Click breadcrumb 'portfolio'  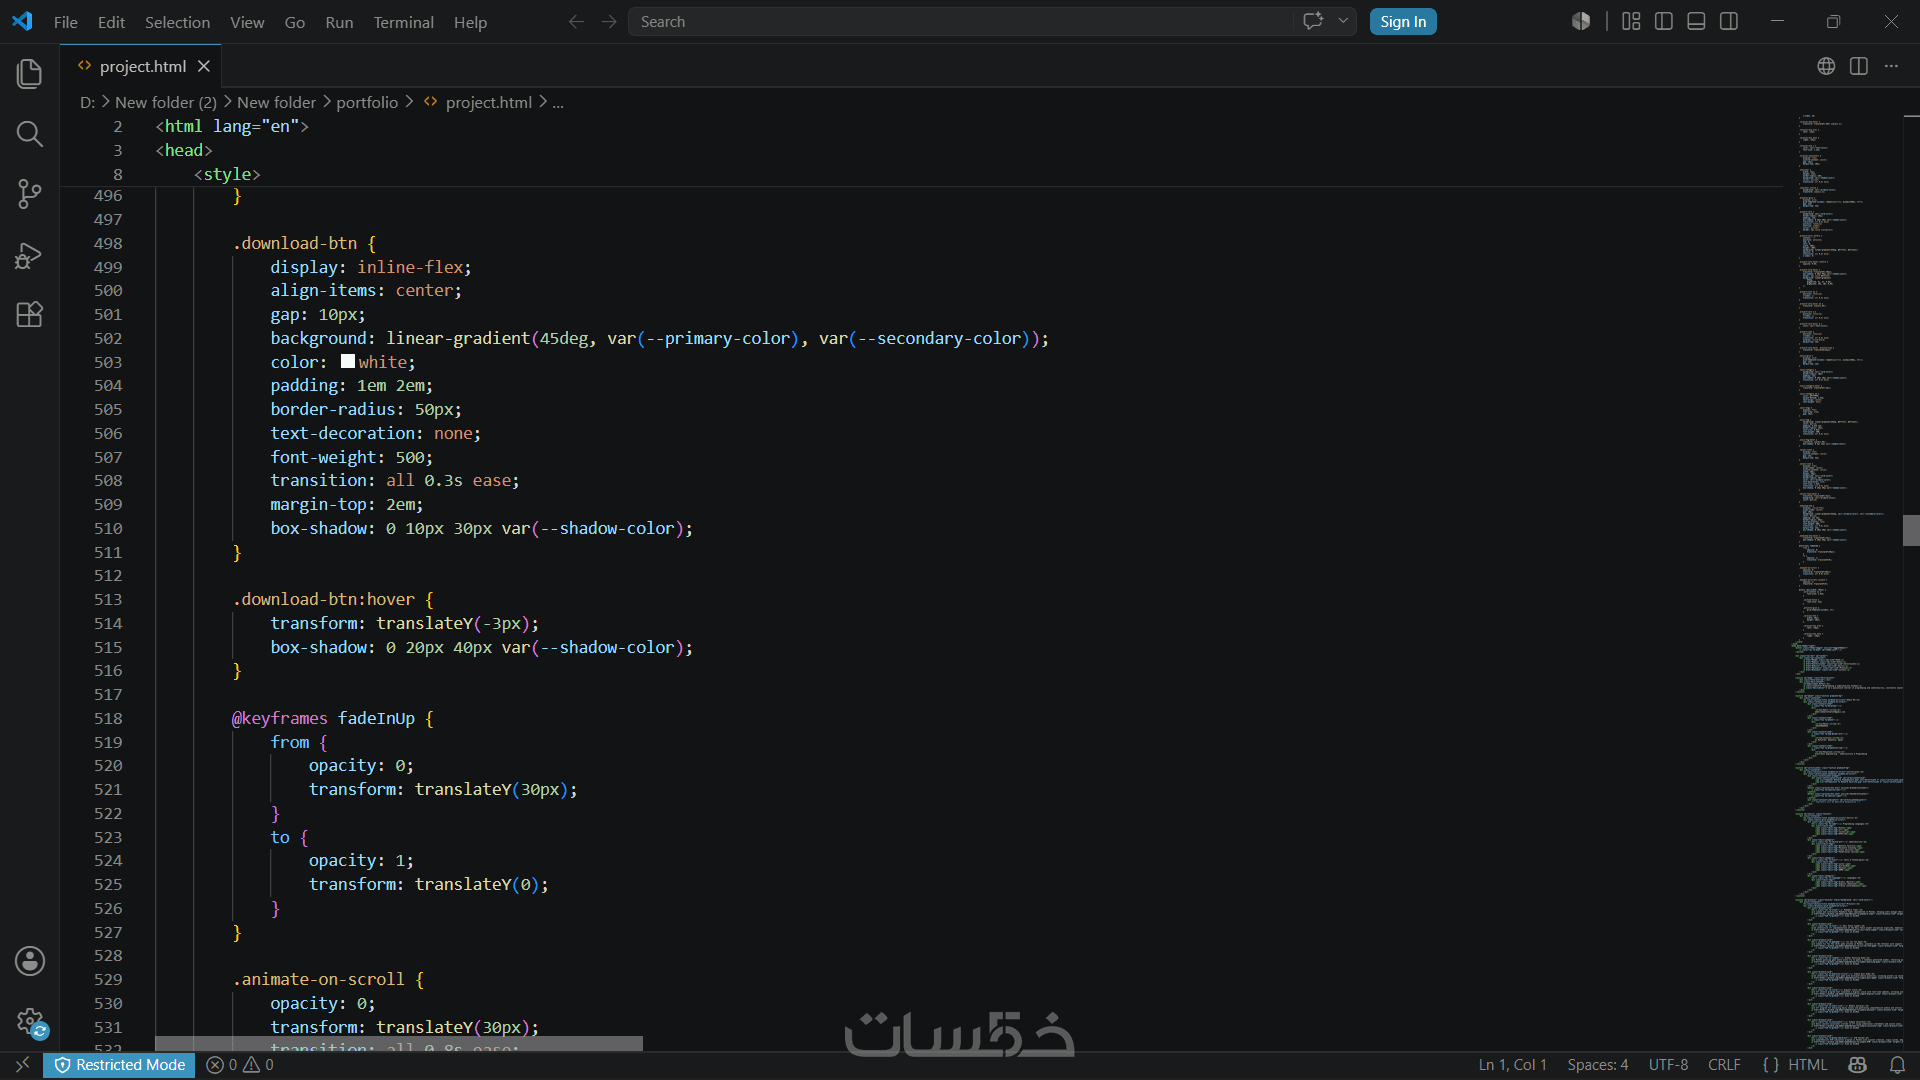(x=367, y=102)
